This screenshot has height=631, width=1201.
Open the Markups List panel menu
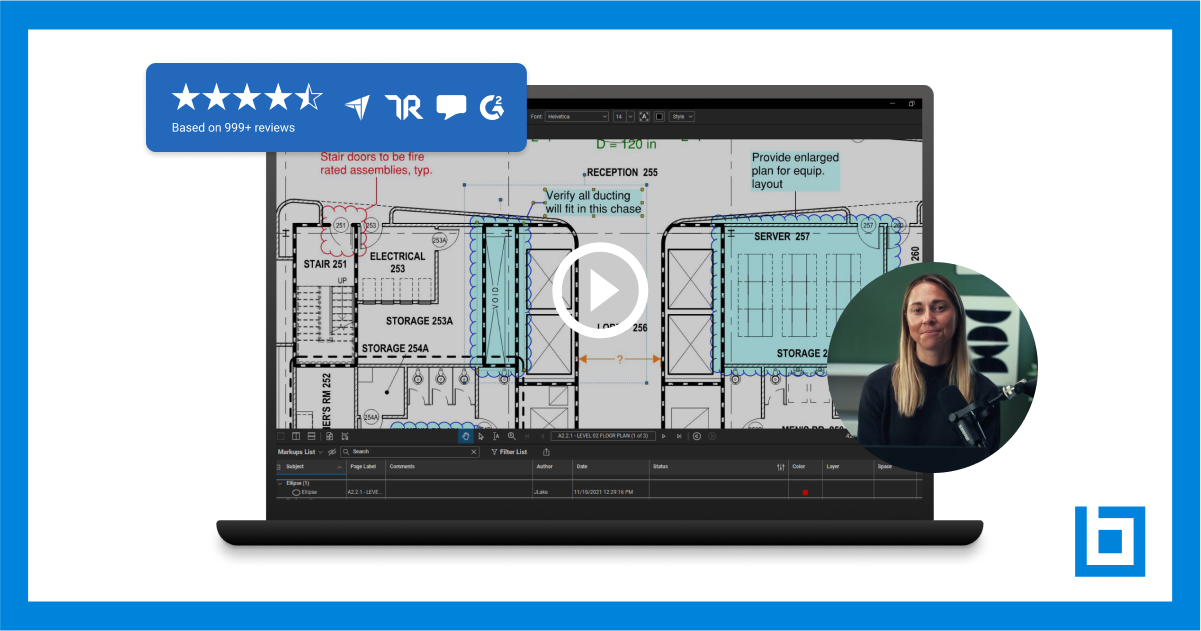pos(322,452)
